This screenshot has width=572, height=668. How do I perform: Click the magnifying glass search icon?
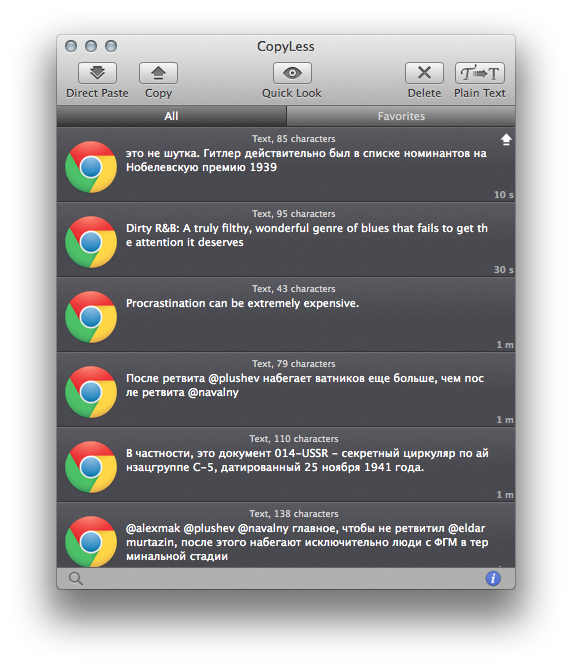75,579
